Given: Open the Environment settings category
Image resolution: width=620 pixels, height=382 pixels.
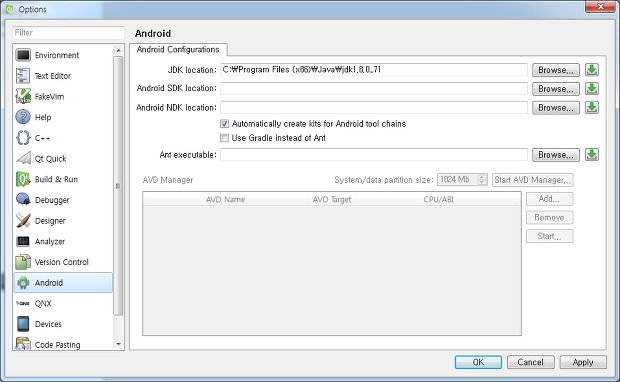Looking at the screenshot, I should pos(63,55).
